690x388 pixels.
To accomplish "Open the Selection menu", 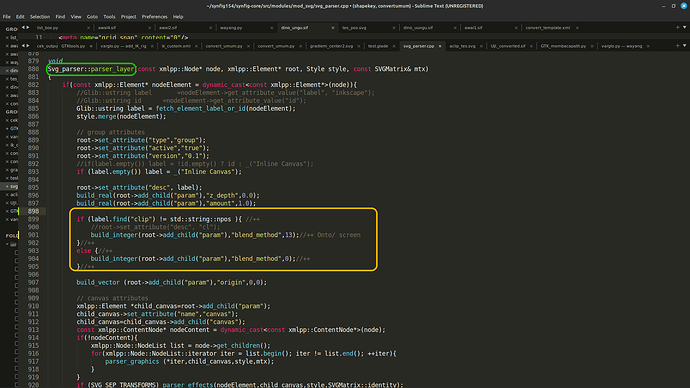I will pyautogui.click(x=40, y=17).
